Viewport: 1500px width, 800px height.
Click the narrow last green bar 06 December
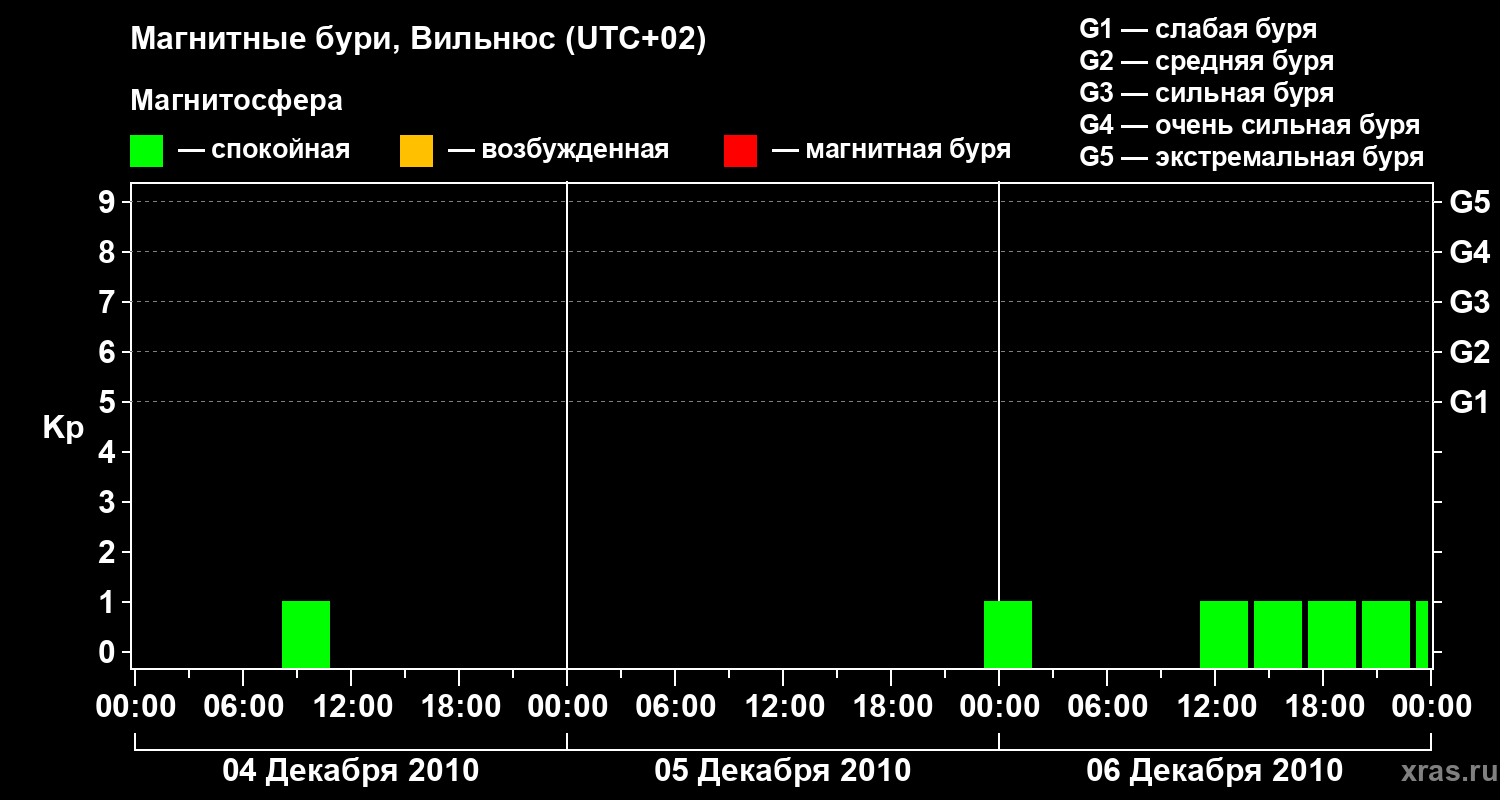(x=1422, y=634)
